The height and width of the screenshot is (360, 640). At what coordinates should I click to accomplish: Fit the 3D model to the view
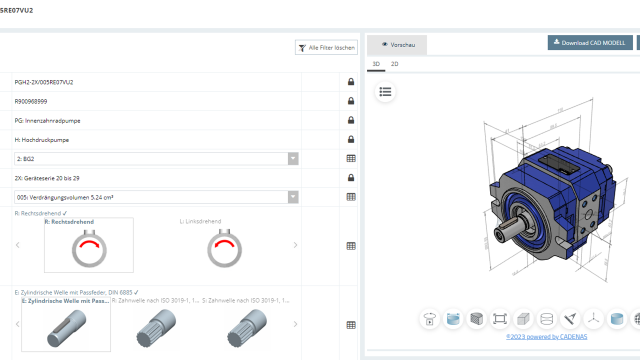pos(500,319)
